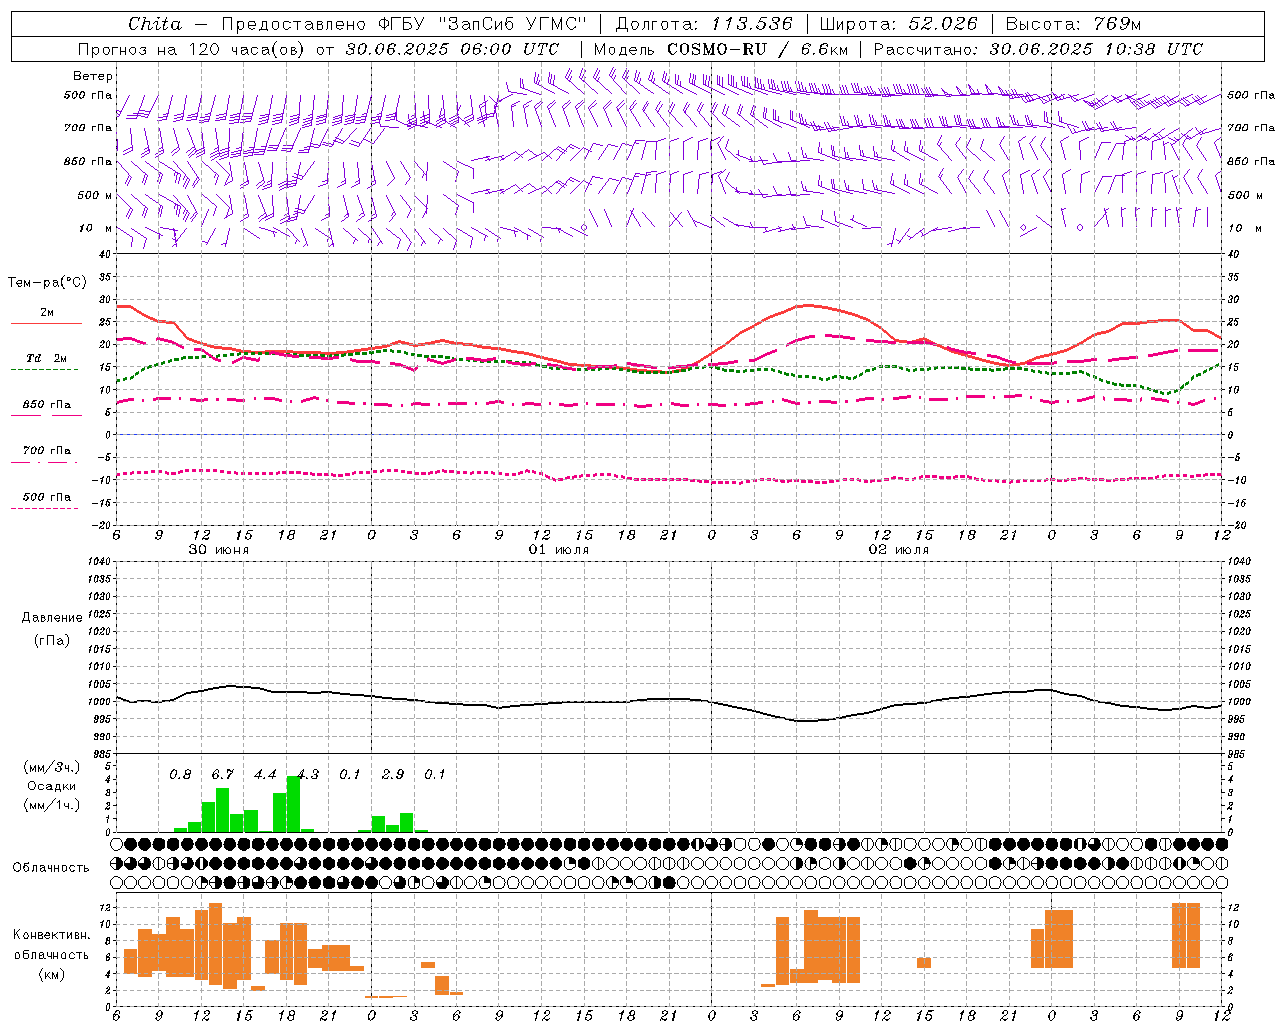This screenshot has width=1280, height=1024.
Task: Click the latitude value "Широта: 52.026"
Action: click(898, 24)
